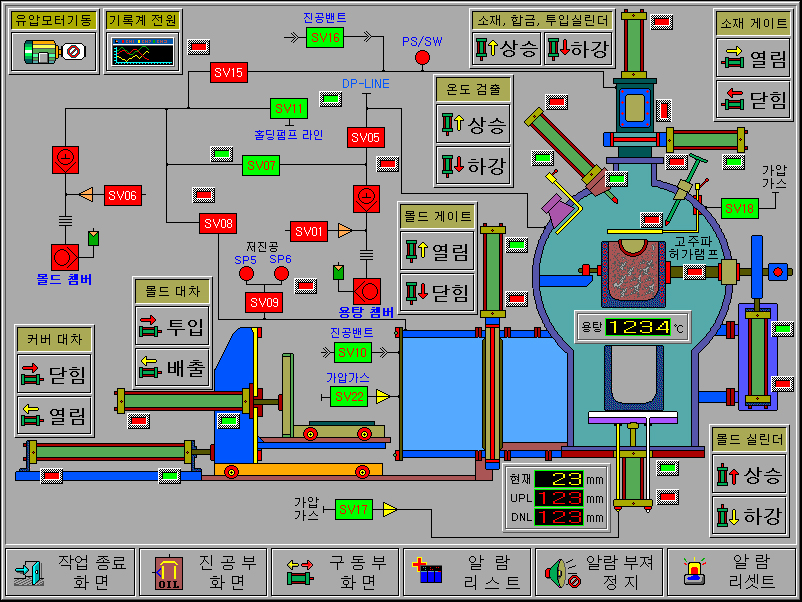Toggle the red SV06 valve
The height and width of the screenshot is (602, 802).
[123, 195]
